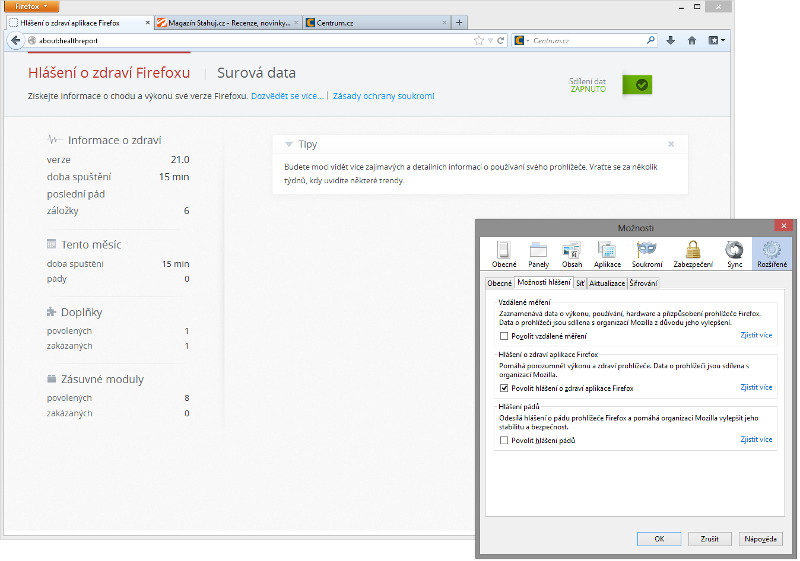Image resolution: width=800 pixels, height=561 pixels.
Task: Go back with the browser back arrow
Action: tap(15, 41)
